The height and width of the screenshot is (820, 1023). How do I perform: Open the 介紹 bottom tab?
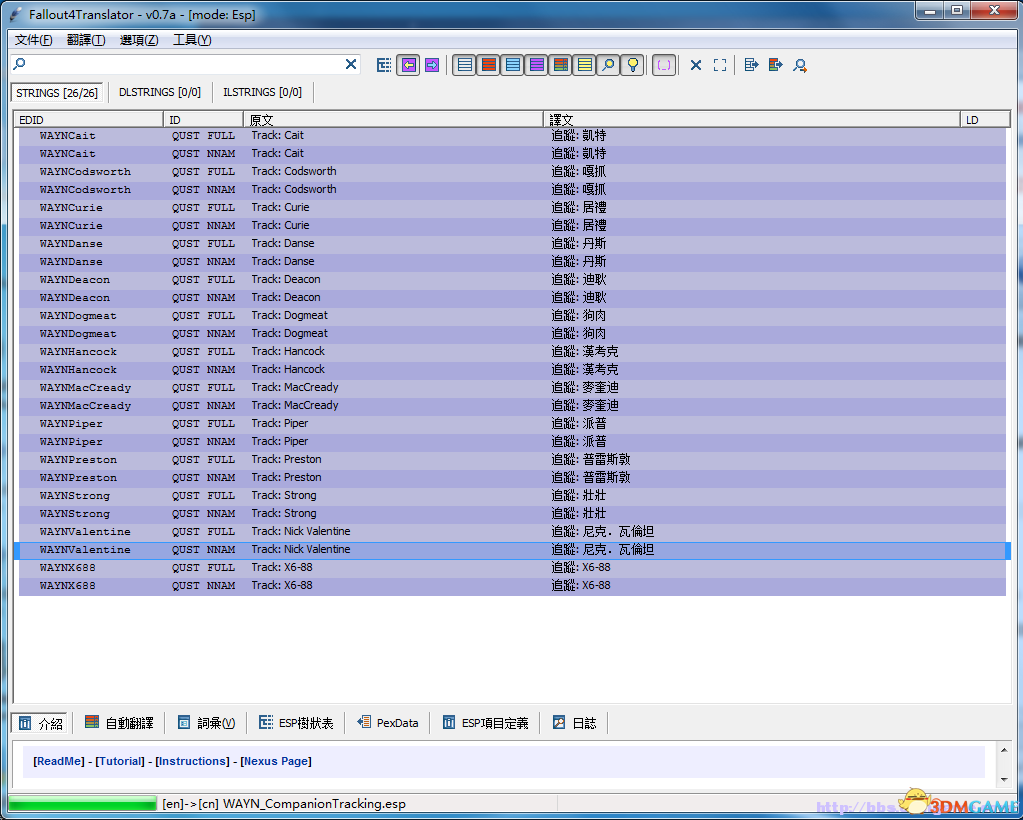pyautogui.click(x=40, y=723)
